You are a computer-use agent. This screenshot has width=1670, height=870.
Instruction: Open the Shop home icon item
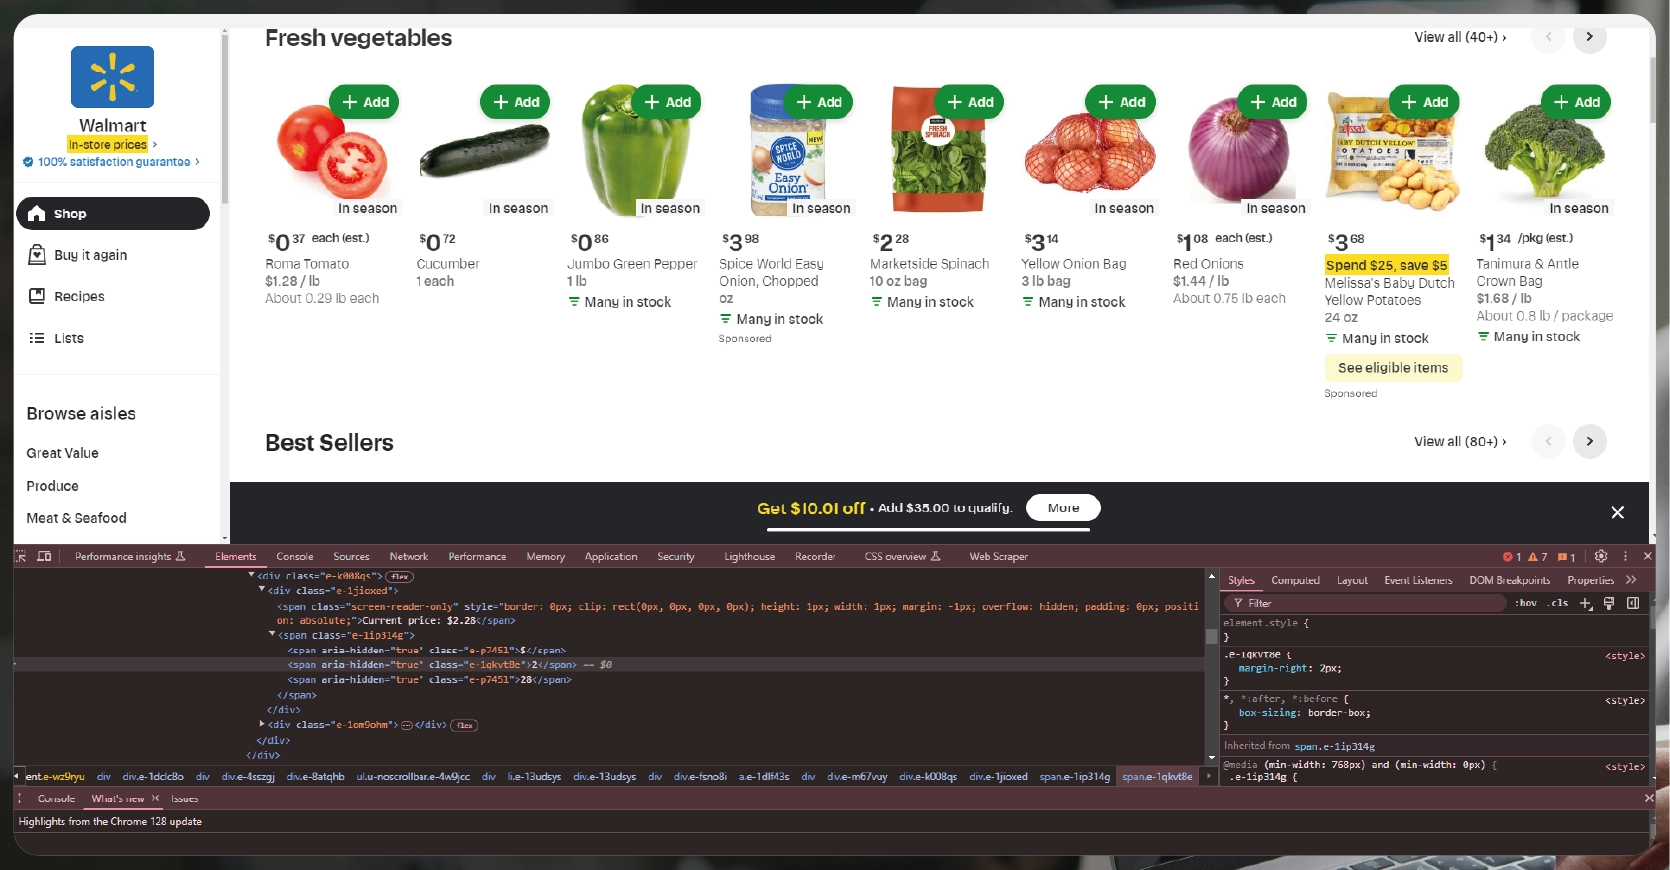pyautogui.click(x=112, y=213)
